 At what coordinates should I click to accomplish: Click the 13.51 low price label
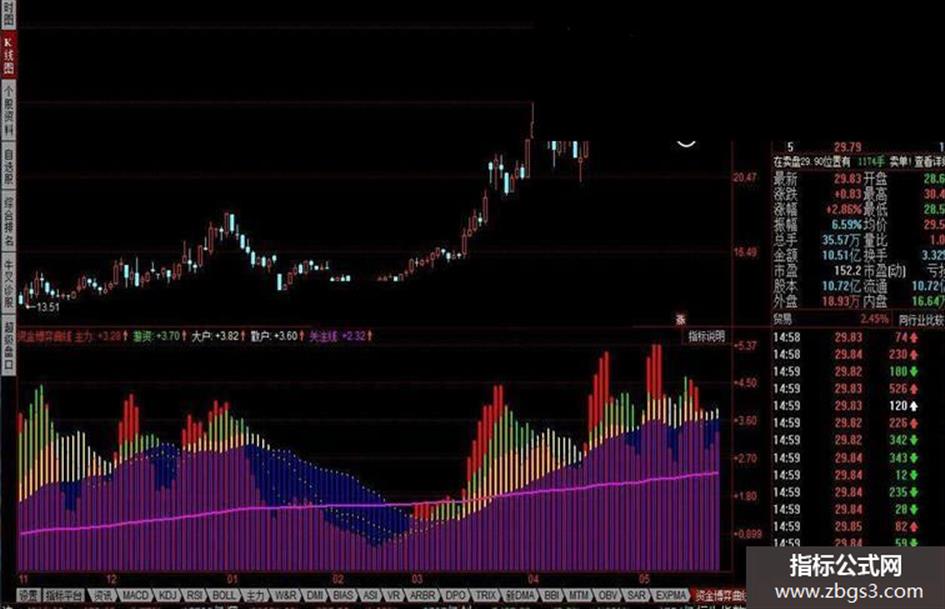48,307
